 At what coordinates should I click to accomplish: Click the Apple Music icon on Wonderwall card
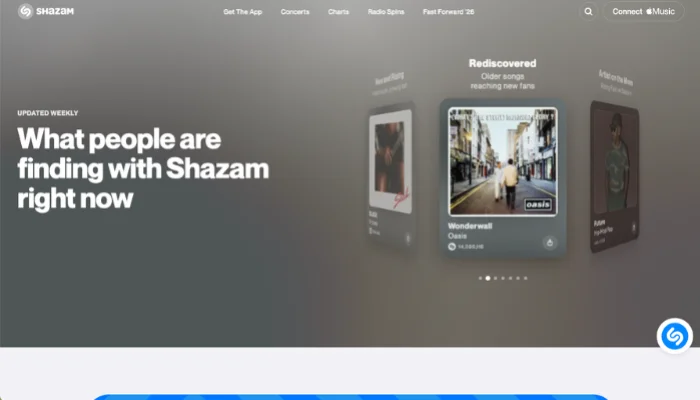(550, 242)
